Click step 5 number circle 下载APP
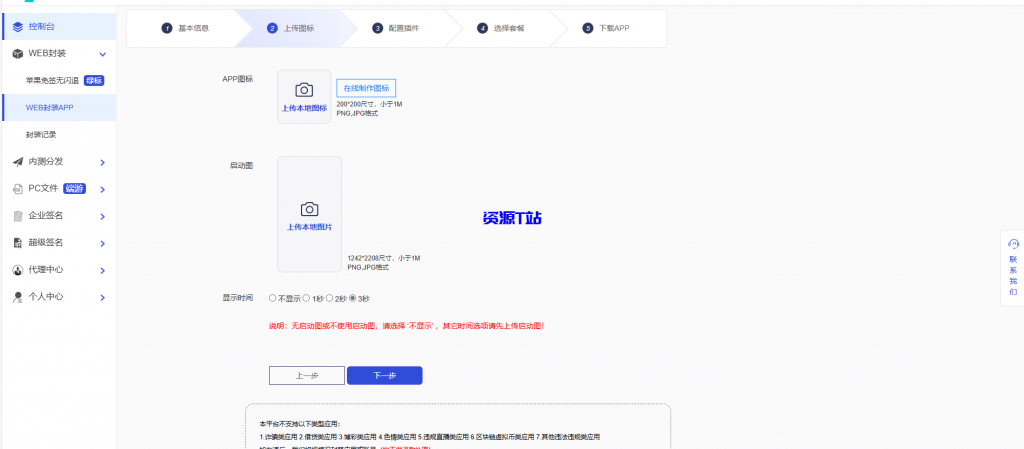Screen dimensions: 1024x449 tap(588, 28)
